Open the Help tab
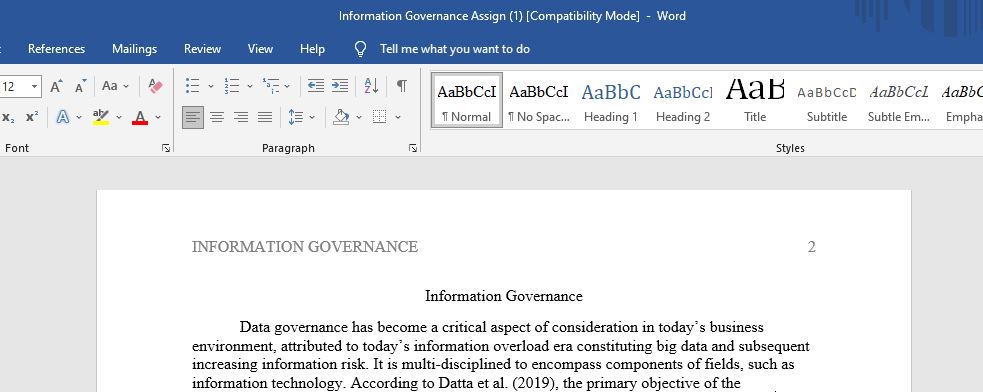Viewport: 983px width, 392px height. point(312,49)
